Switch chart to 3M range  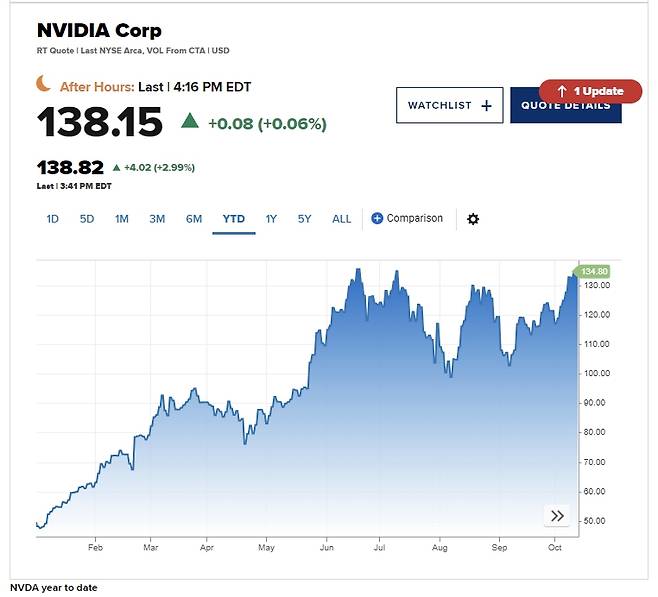pos(157,219)
